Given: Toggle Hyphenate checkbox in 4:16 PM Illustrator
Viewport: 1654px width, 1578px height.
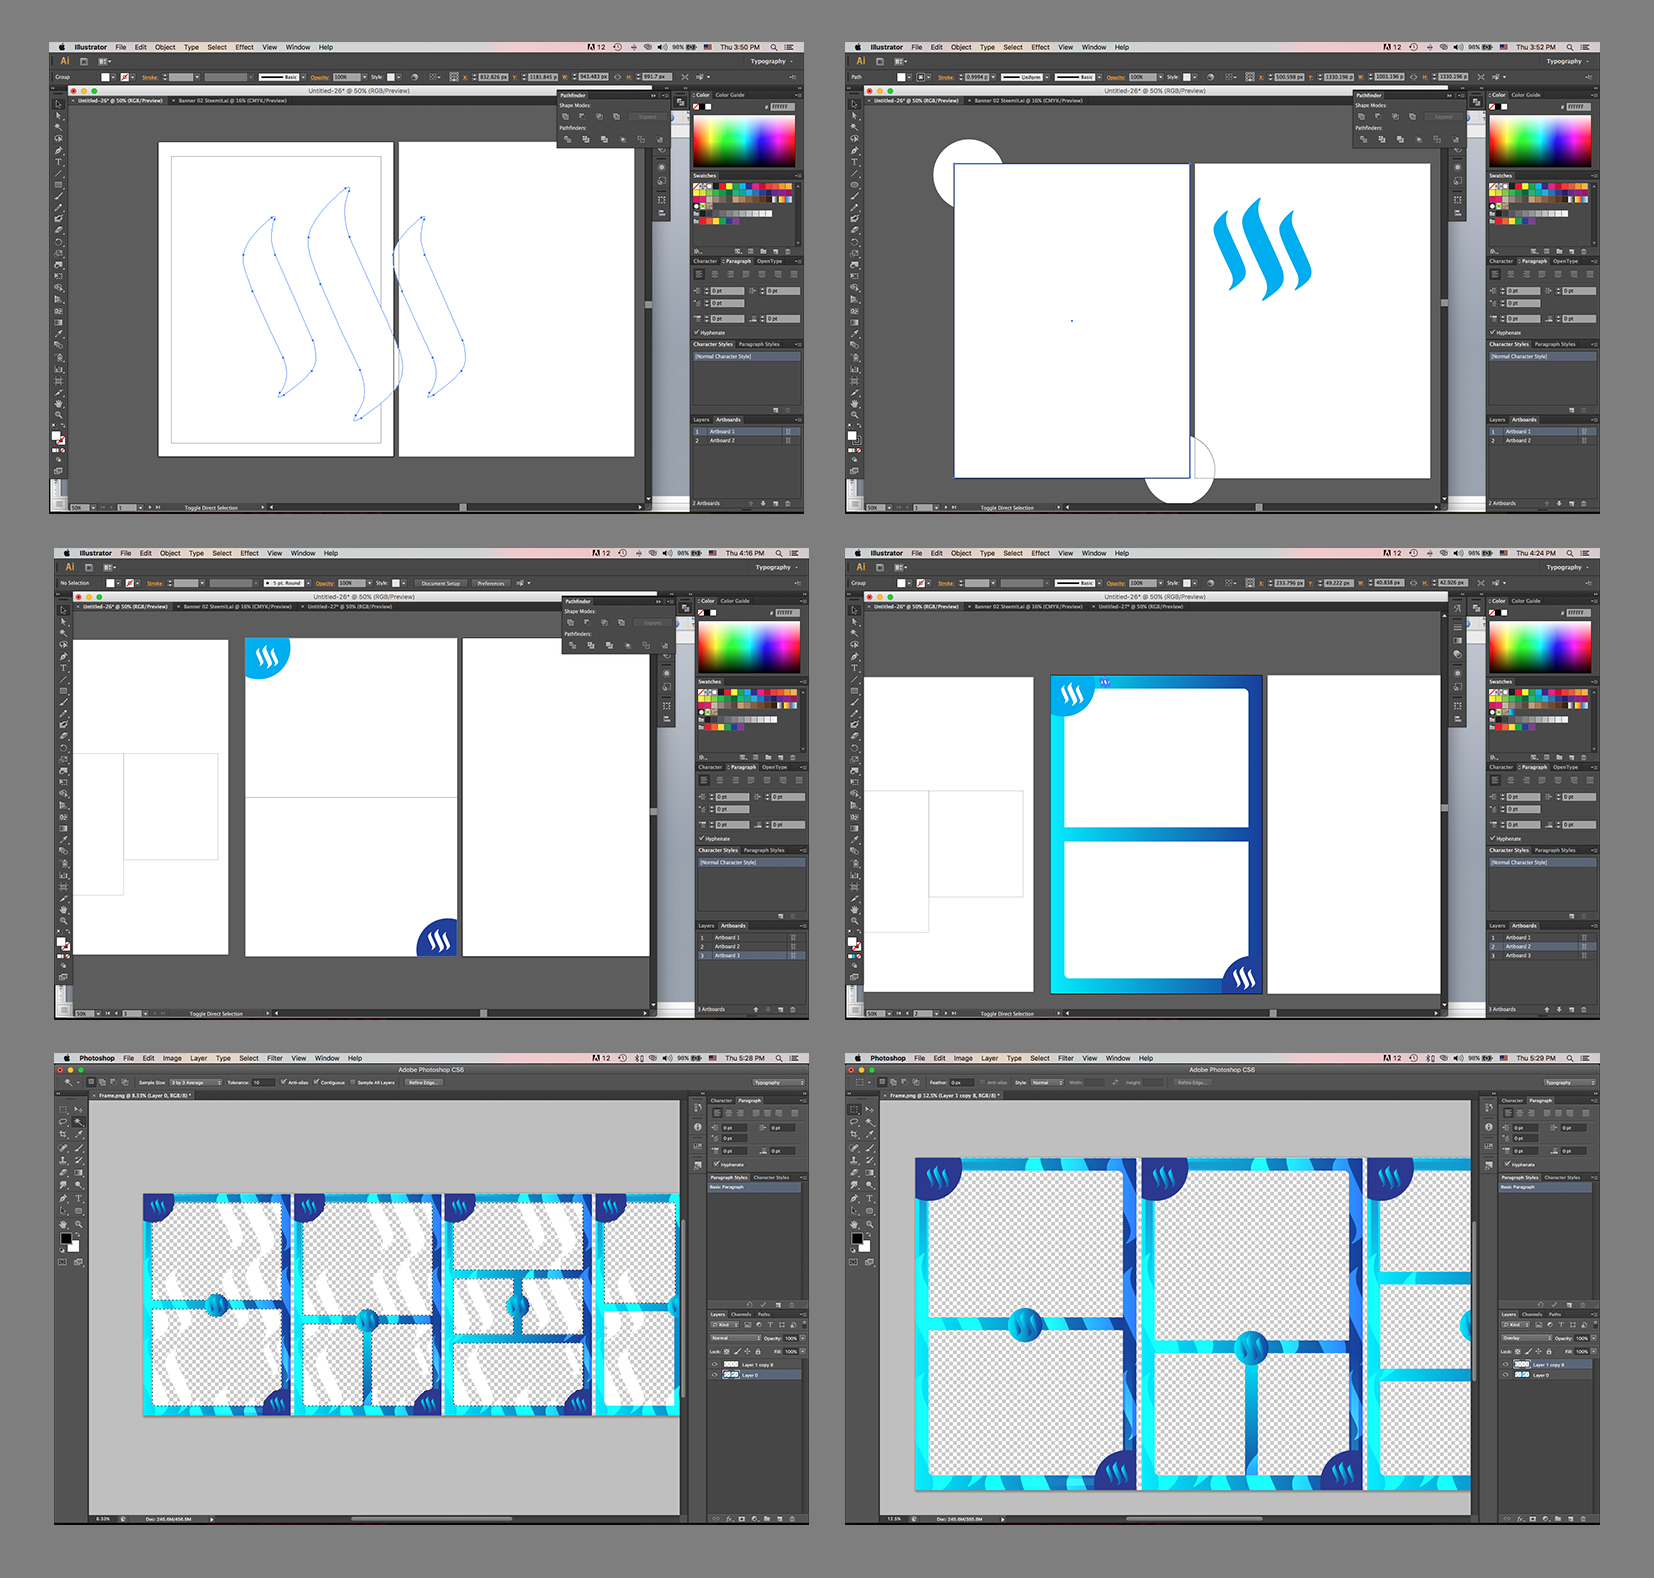Looking at the screenshot, I should [x=702, y=838].
